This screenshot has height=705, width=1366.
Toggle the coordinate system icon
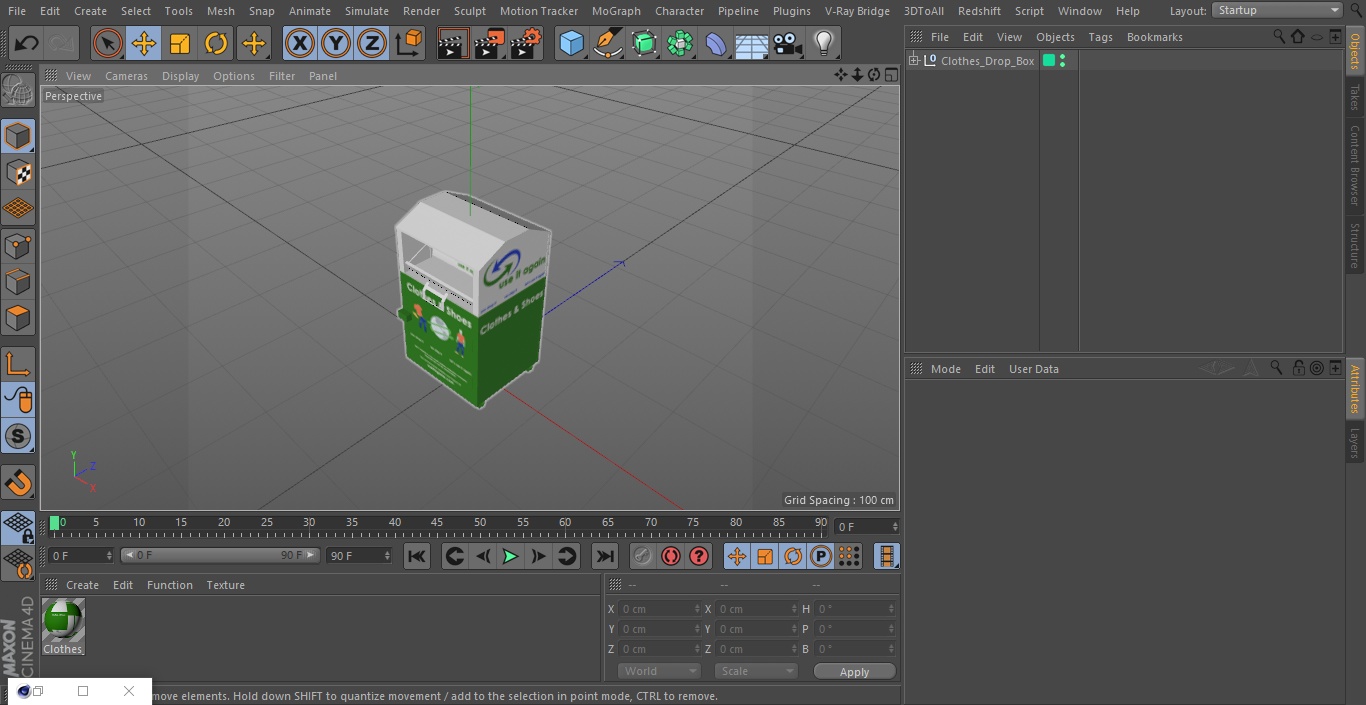pos(409,43)
